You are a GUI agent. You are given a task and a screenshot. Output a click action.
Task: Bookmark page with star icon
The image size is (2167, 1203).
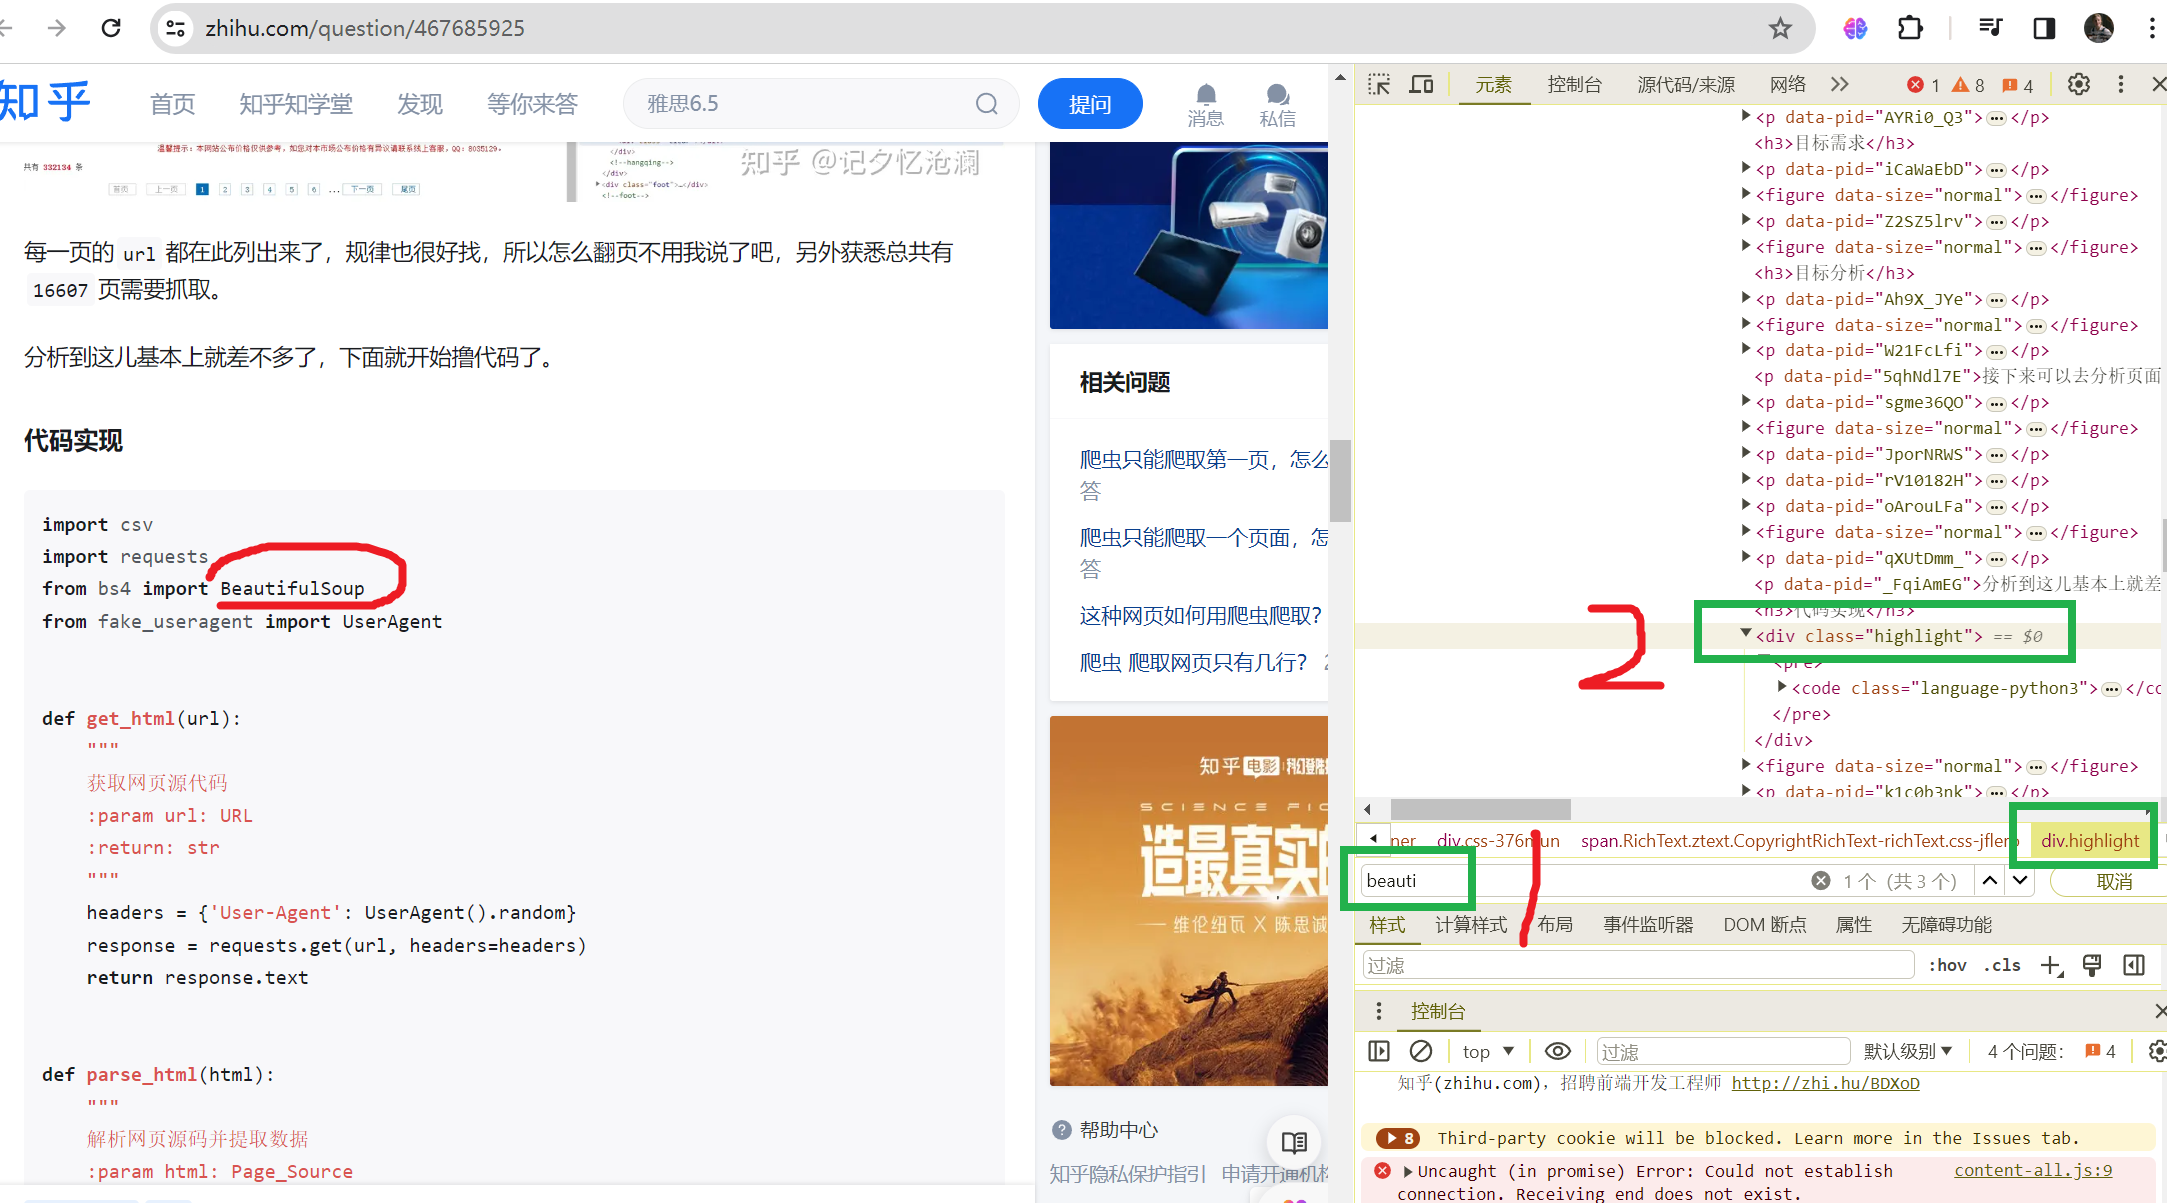tap(1780, 28)
